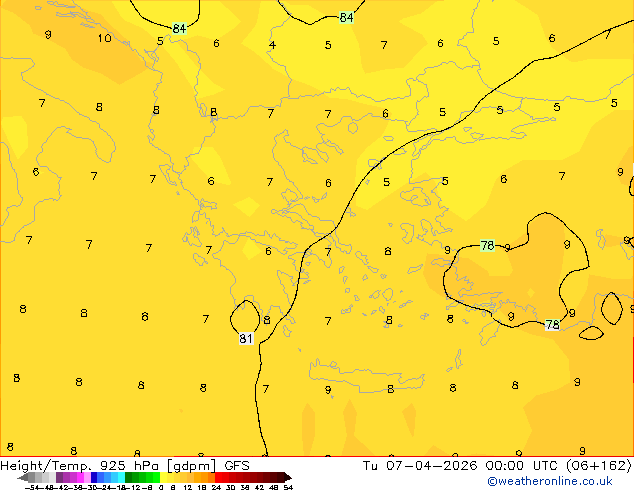Viewport: 634px width, 490px height.
Task: Click the lone 4 temperature value
Action: [272, 45]
